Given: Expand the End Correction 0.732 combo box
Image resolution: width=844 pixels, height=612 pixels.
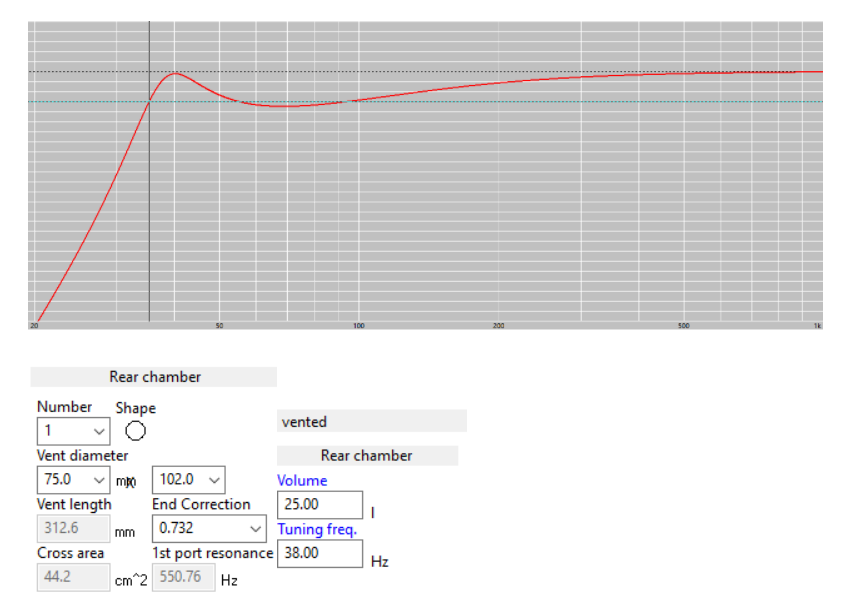Looking at the screenshot, I should pyautogui.click(x=255, y=528).
